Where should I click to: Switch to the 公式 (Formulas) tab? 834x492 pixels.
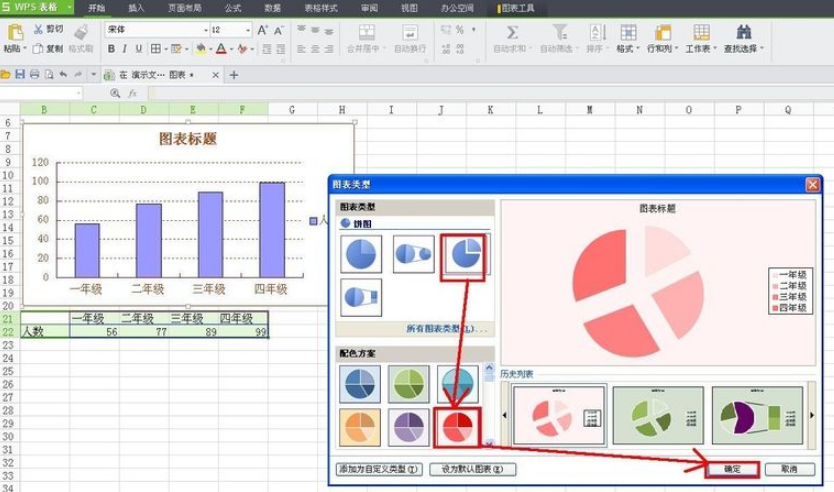click(232, 8)
